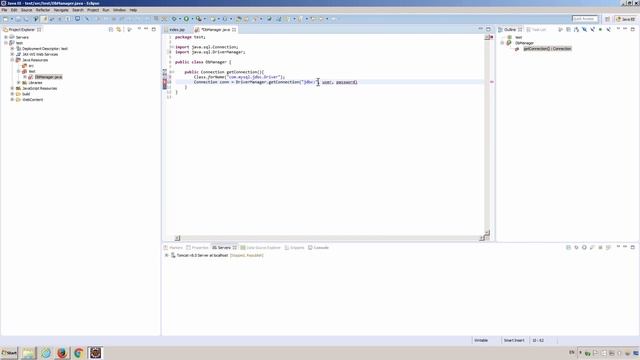Open Project Explorer View Menu arrow

[139, 29]
